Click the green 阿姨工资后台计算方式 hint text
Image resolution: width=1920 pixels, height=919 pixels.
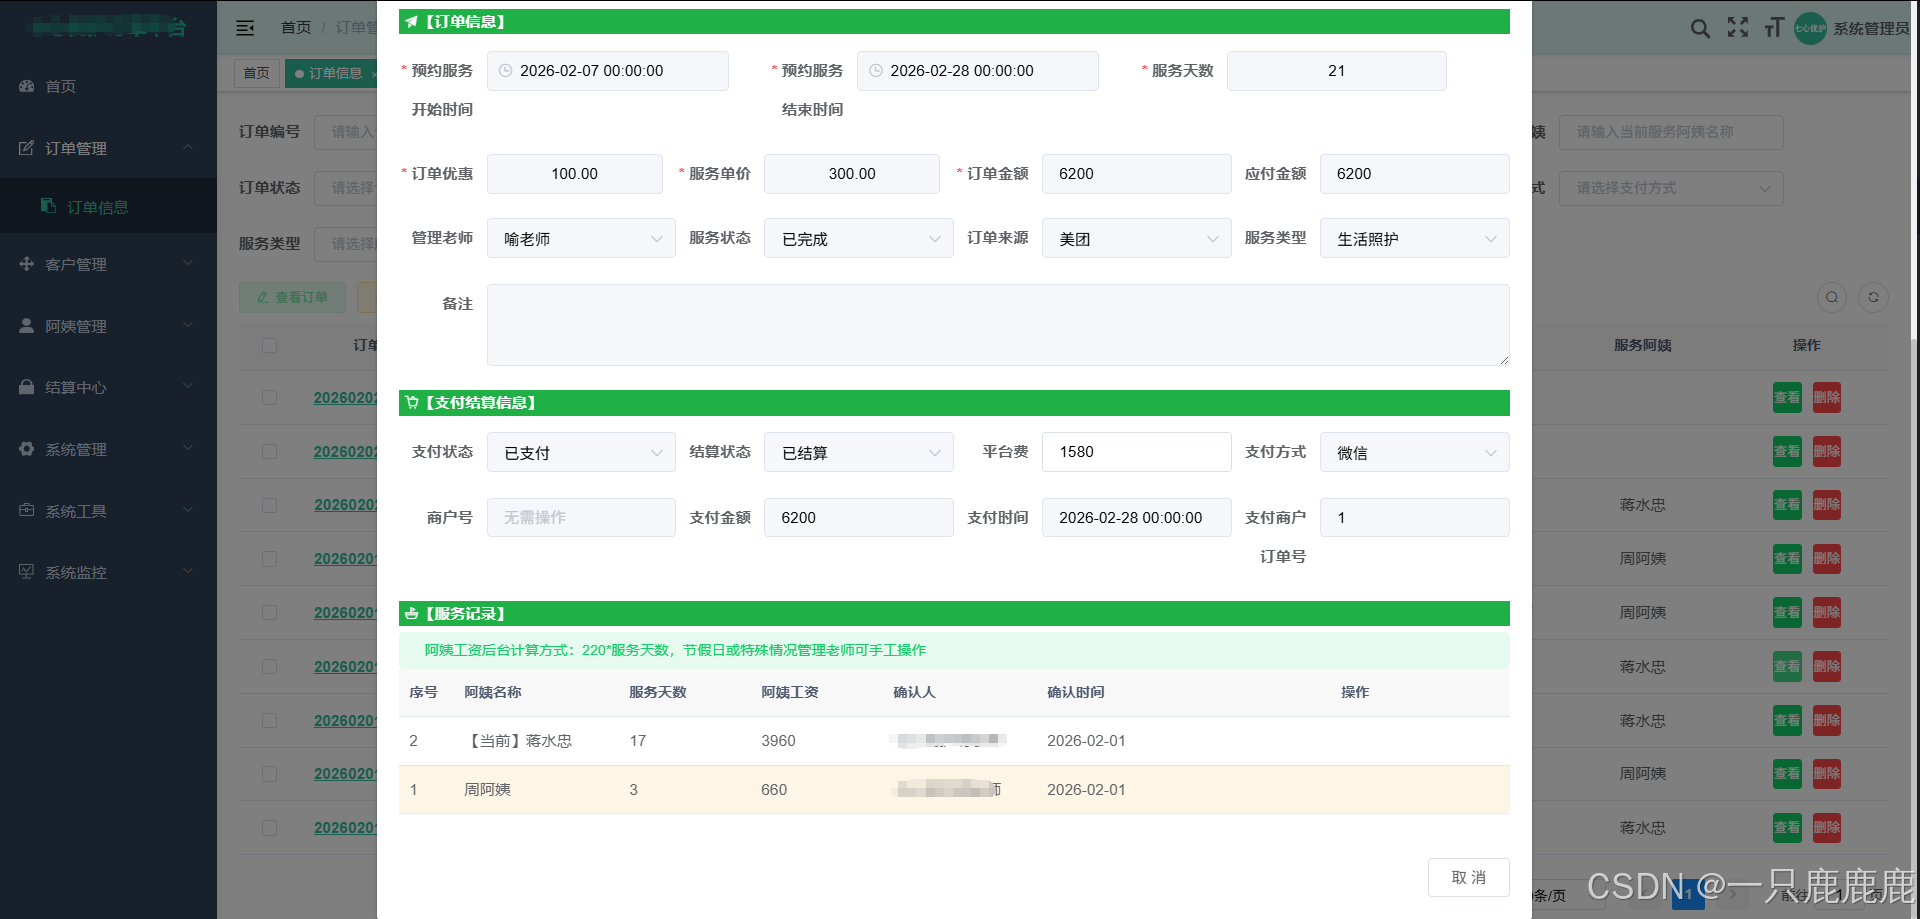click(675, 650)
